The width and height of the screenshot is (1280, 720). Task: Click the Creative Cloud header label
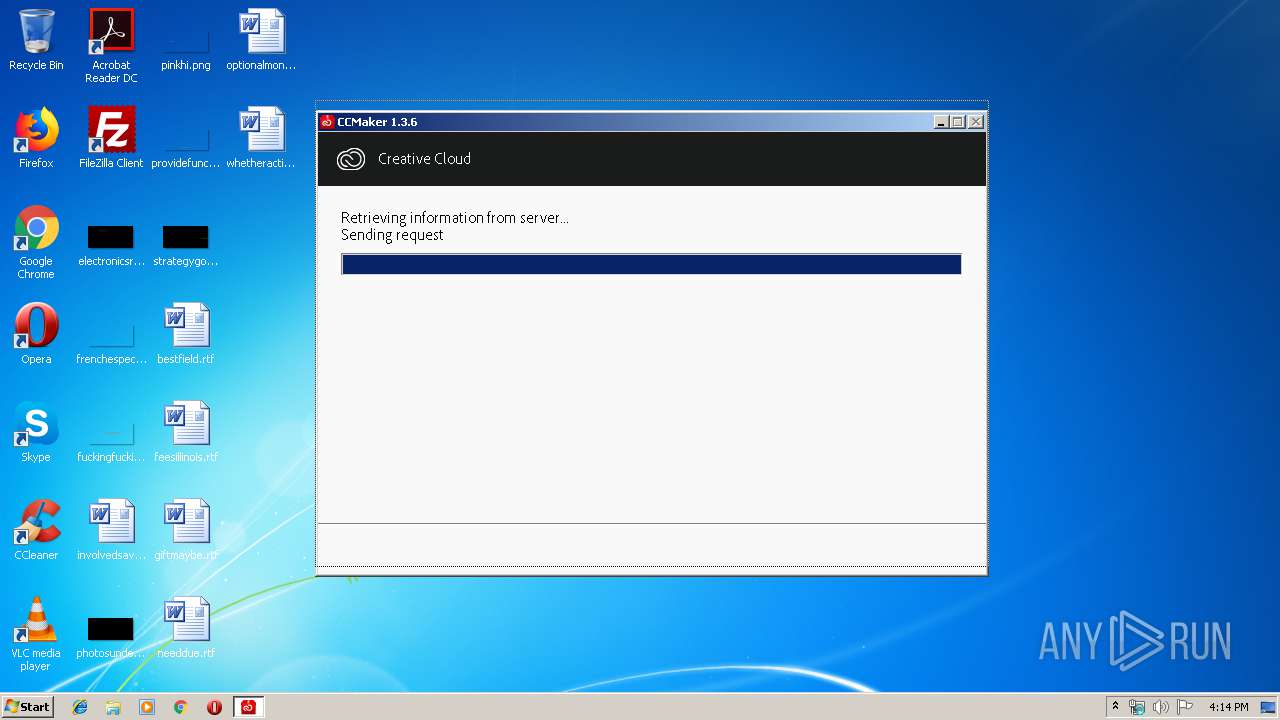tap(424, 159)
